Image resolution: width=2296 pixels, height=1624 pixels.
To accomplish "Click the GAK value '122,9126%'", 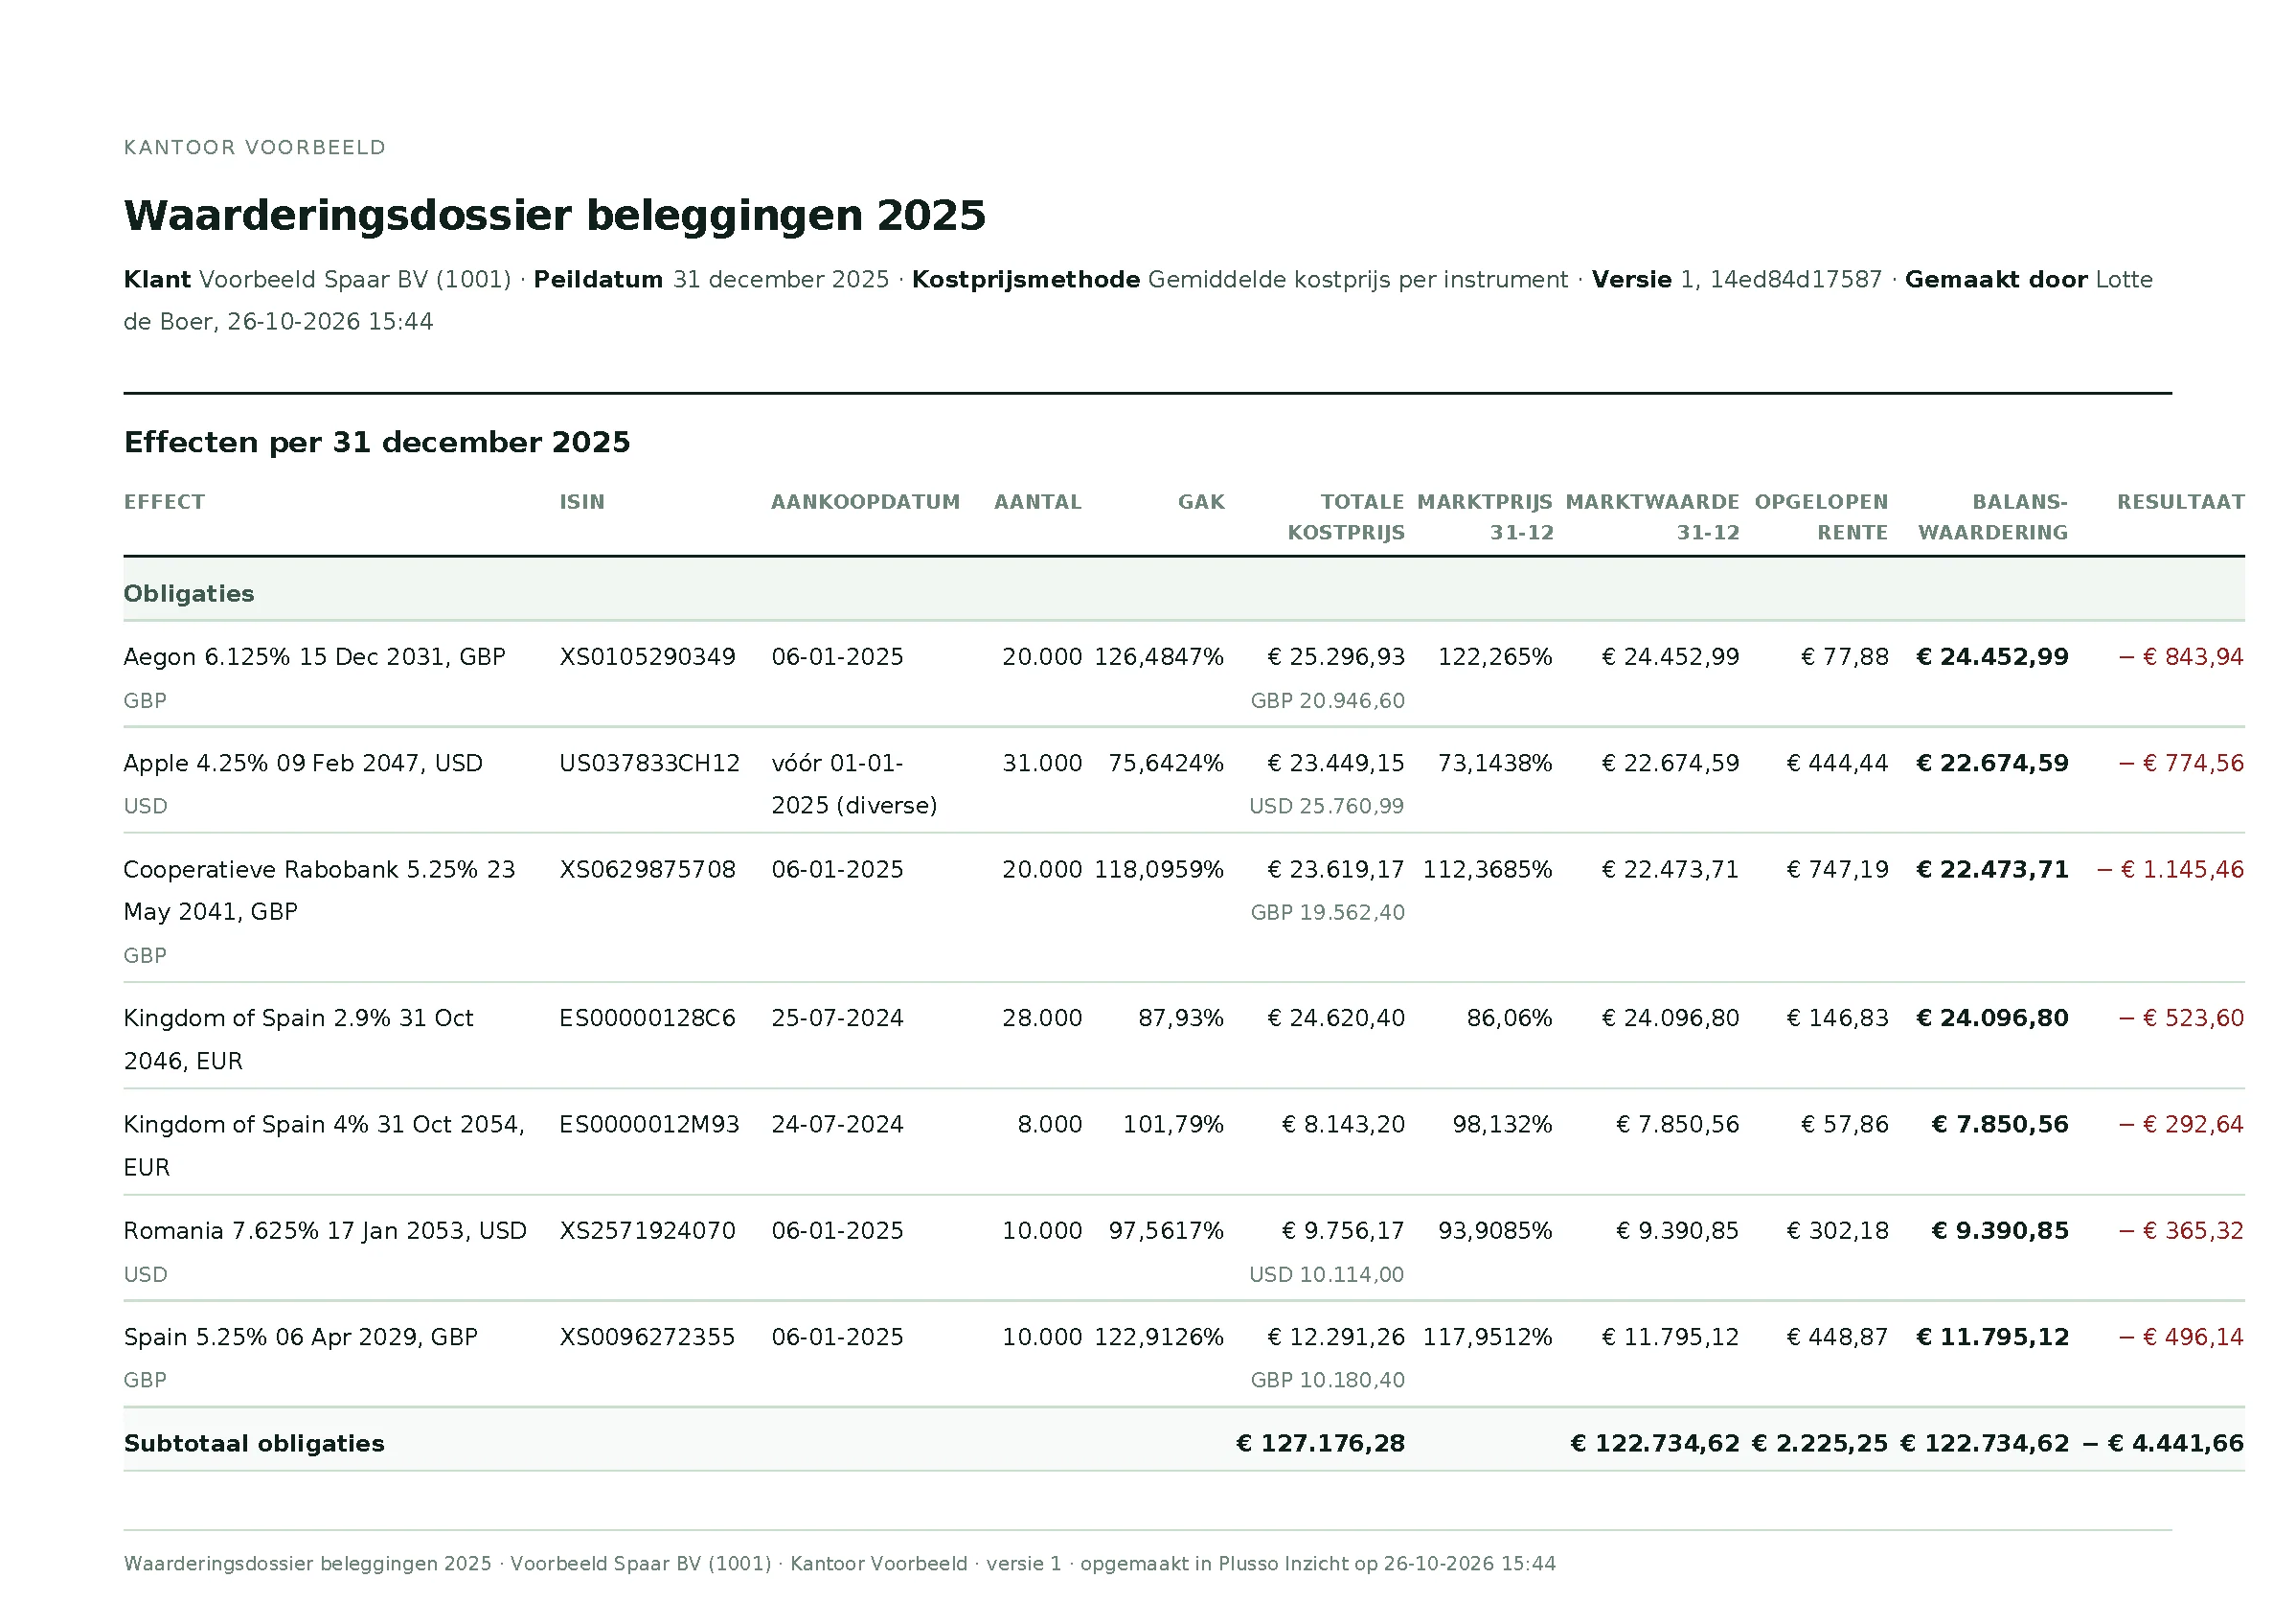I will (x=1159, y=1337).
